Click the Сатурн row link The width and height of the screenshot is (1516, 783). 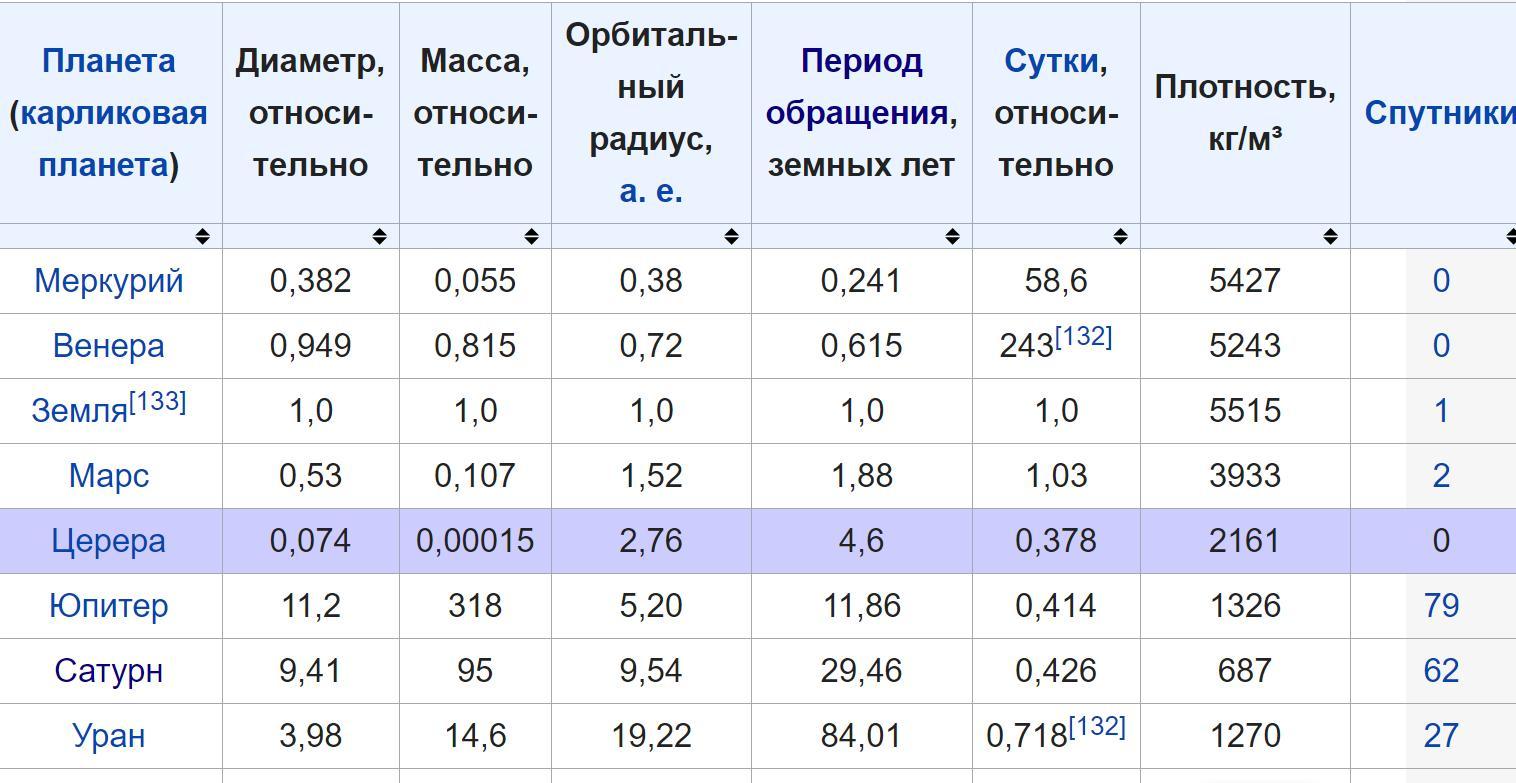[x=108, y=671]
